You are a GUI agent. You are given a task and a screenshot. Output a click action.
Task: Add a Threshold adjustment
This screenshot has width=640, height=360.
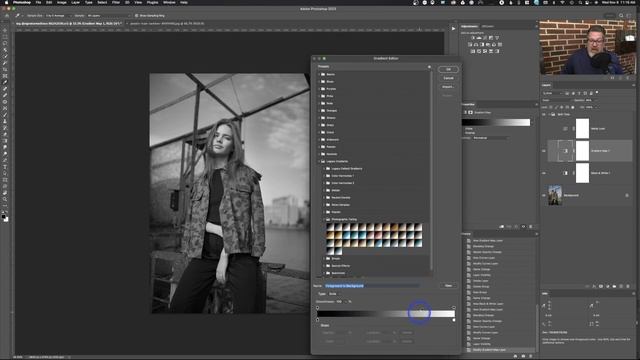[485, 51]
